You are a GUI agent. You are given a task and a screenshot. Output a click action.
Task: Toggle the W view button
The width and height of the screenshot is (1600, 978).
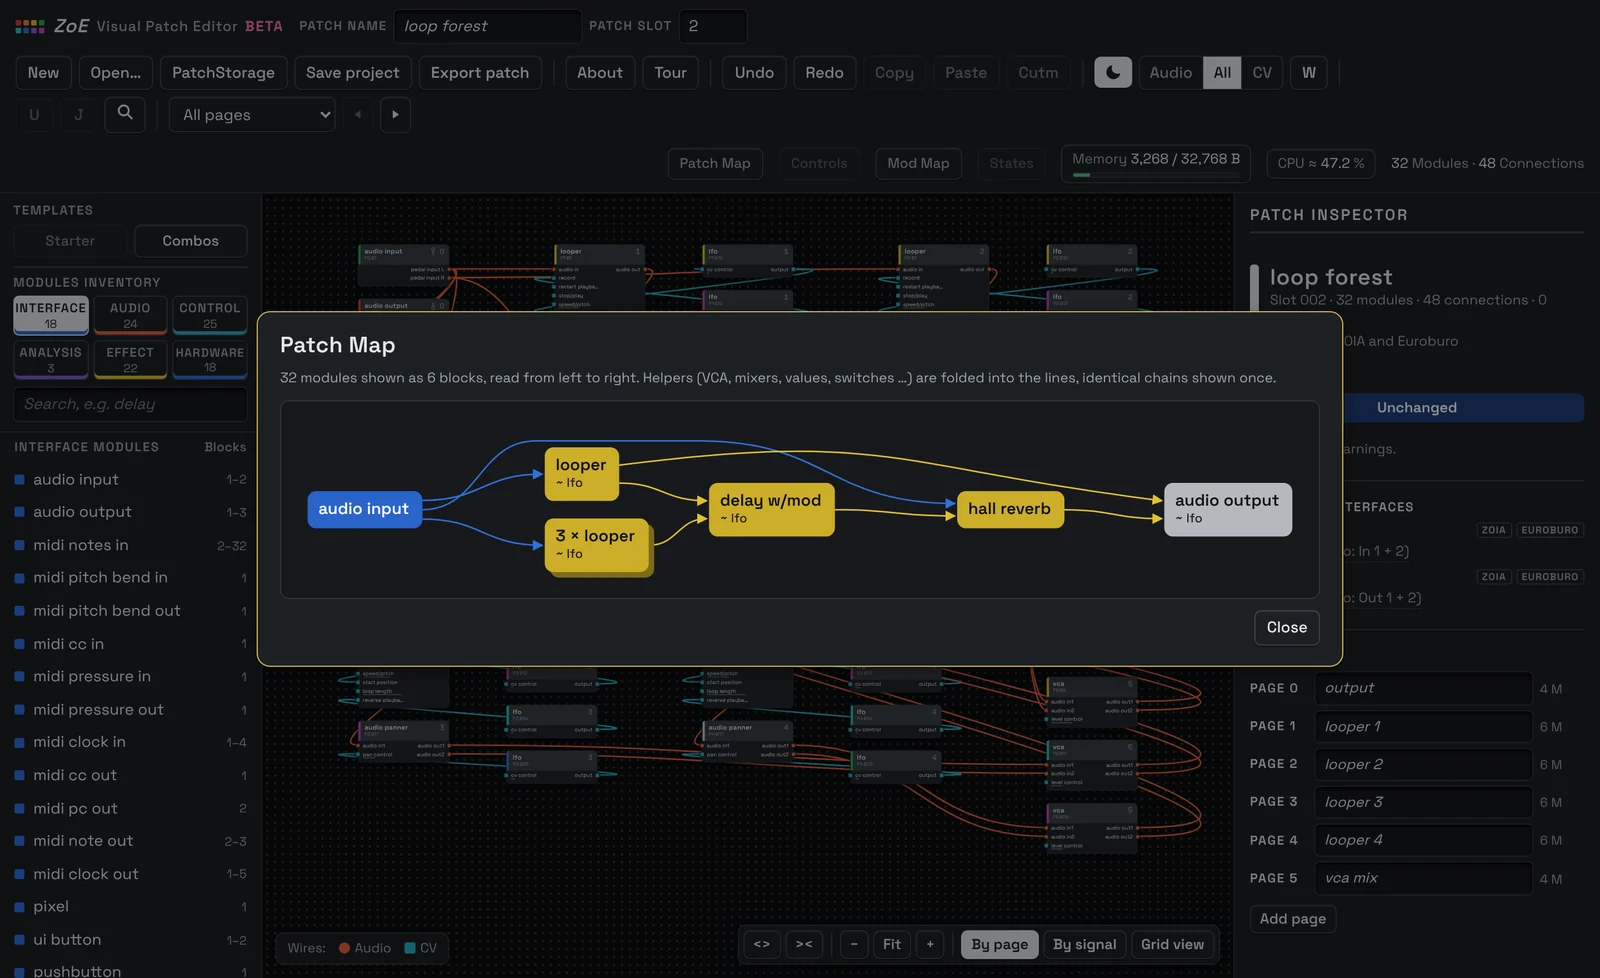point(1309,72)
